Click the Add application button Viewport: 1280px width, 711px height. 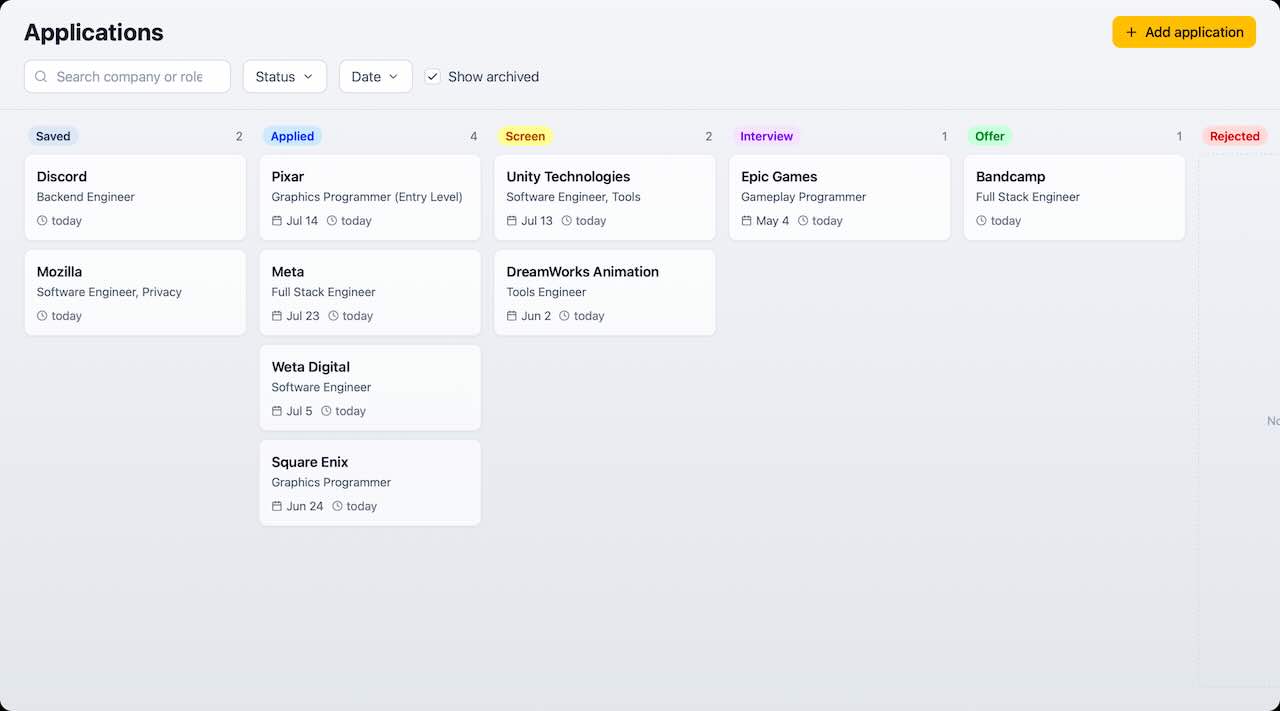[1184, 32]
